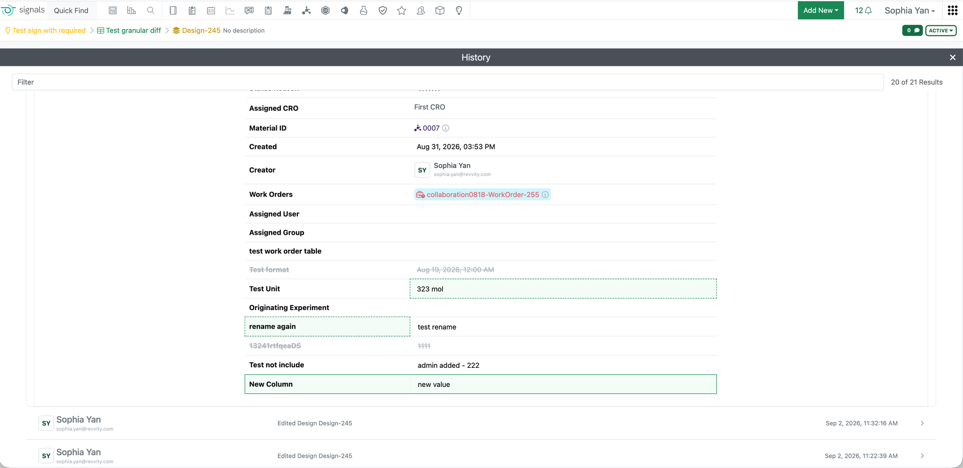Open the 3D cube icon
Viewport: 963px width, 468px height.
pyautogui.click(x=440, y=10)
